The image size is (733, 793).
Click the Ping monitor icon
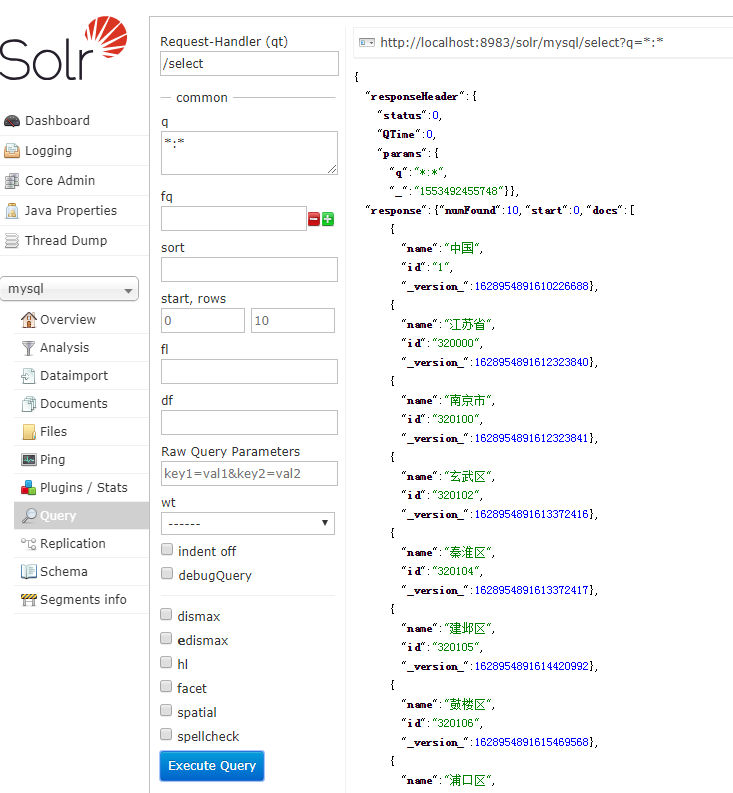(29, 460)
